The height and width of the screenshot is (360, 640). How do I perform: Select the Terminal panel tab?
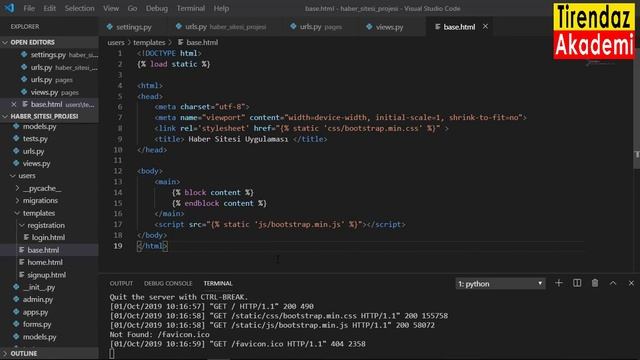[x=218, y=283]
